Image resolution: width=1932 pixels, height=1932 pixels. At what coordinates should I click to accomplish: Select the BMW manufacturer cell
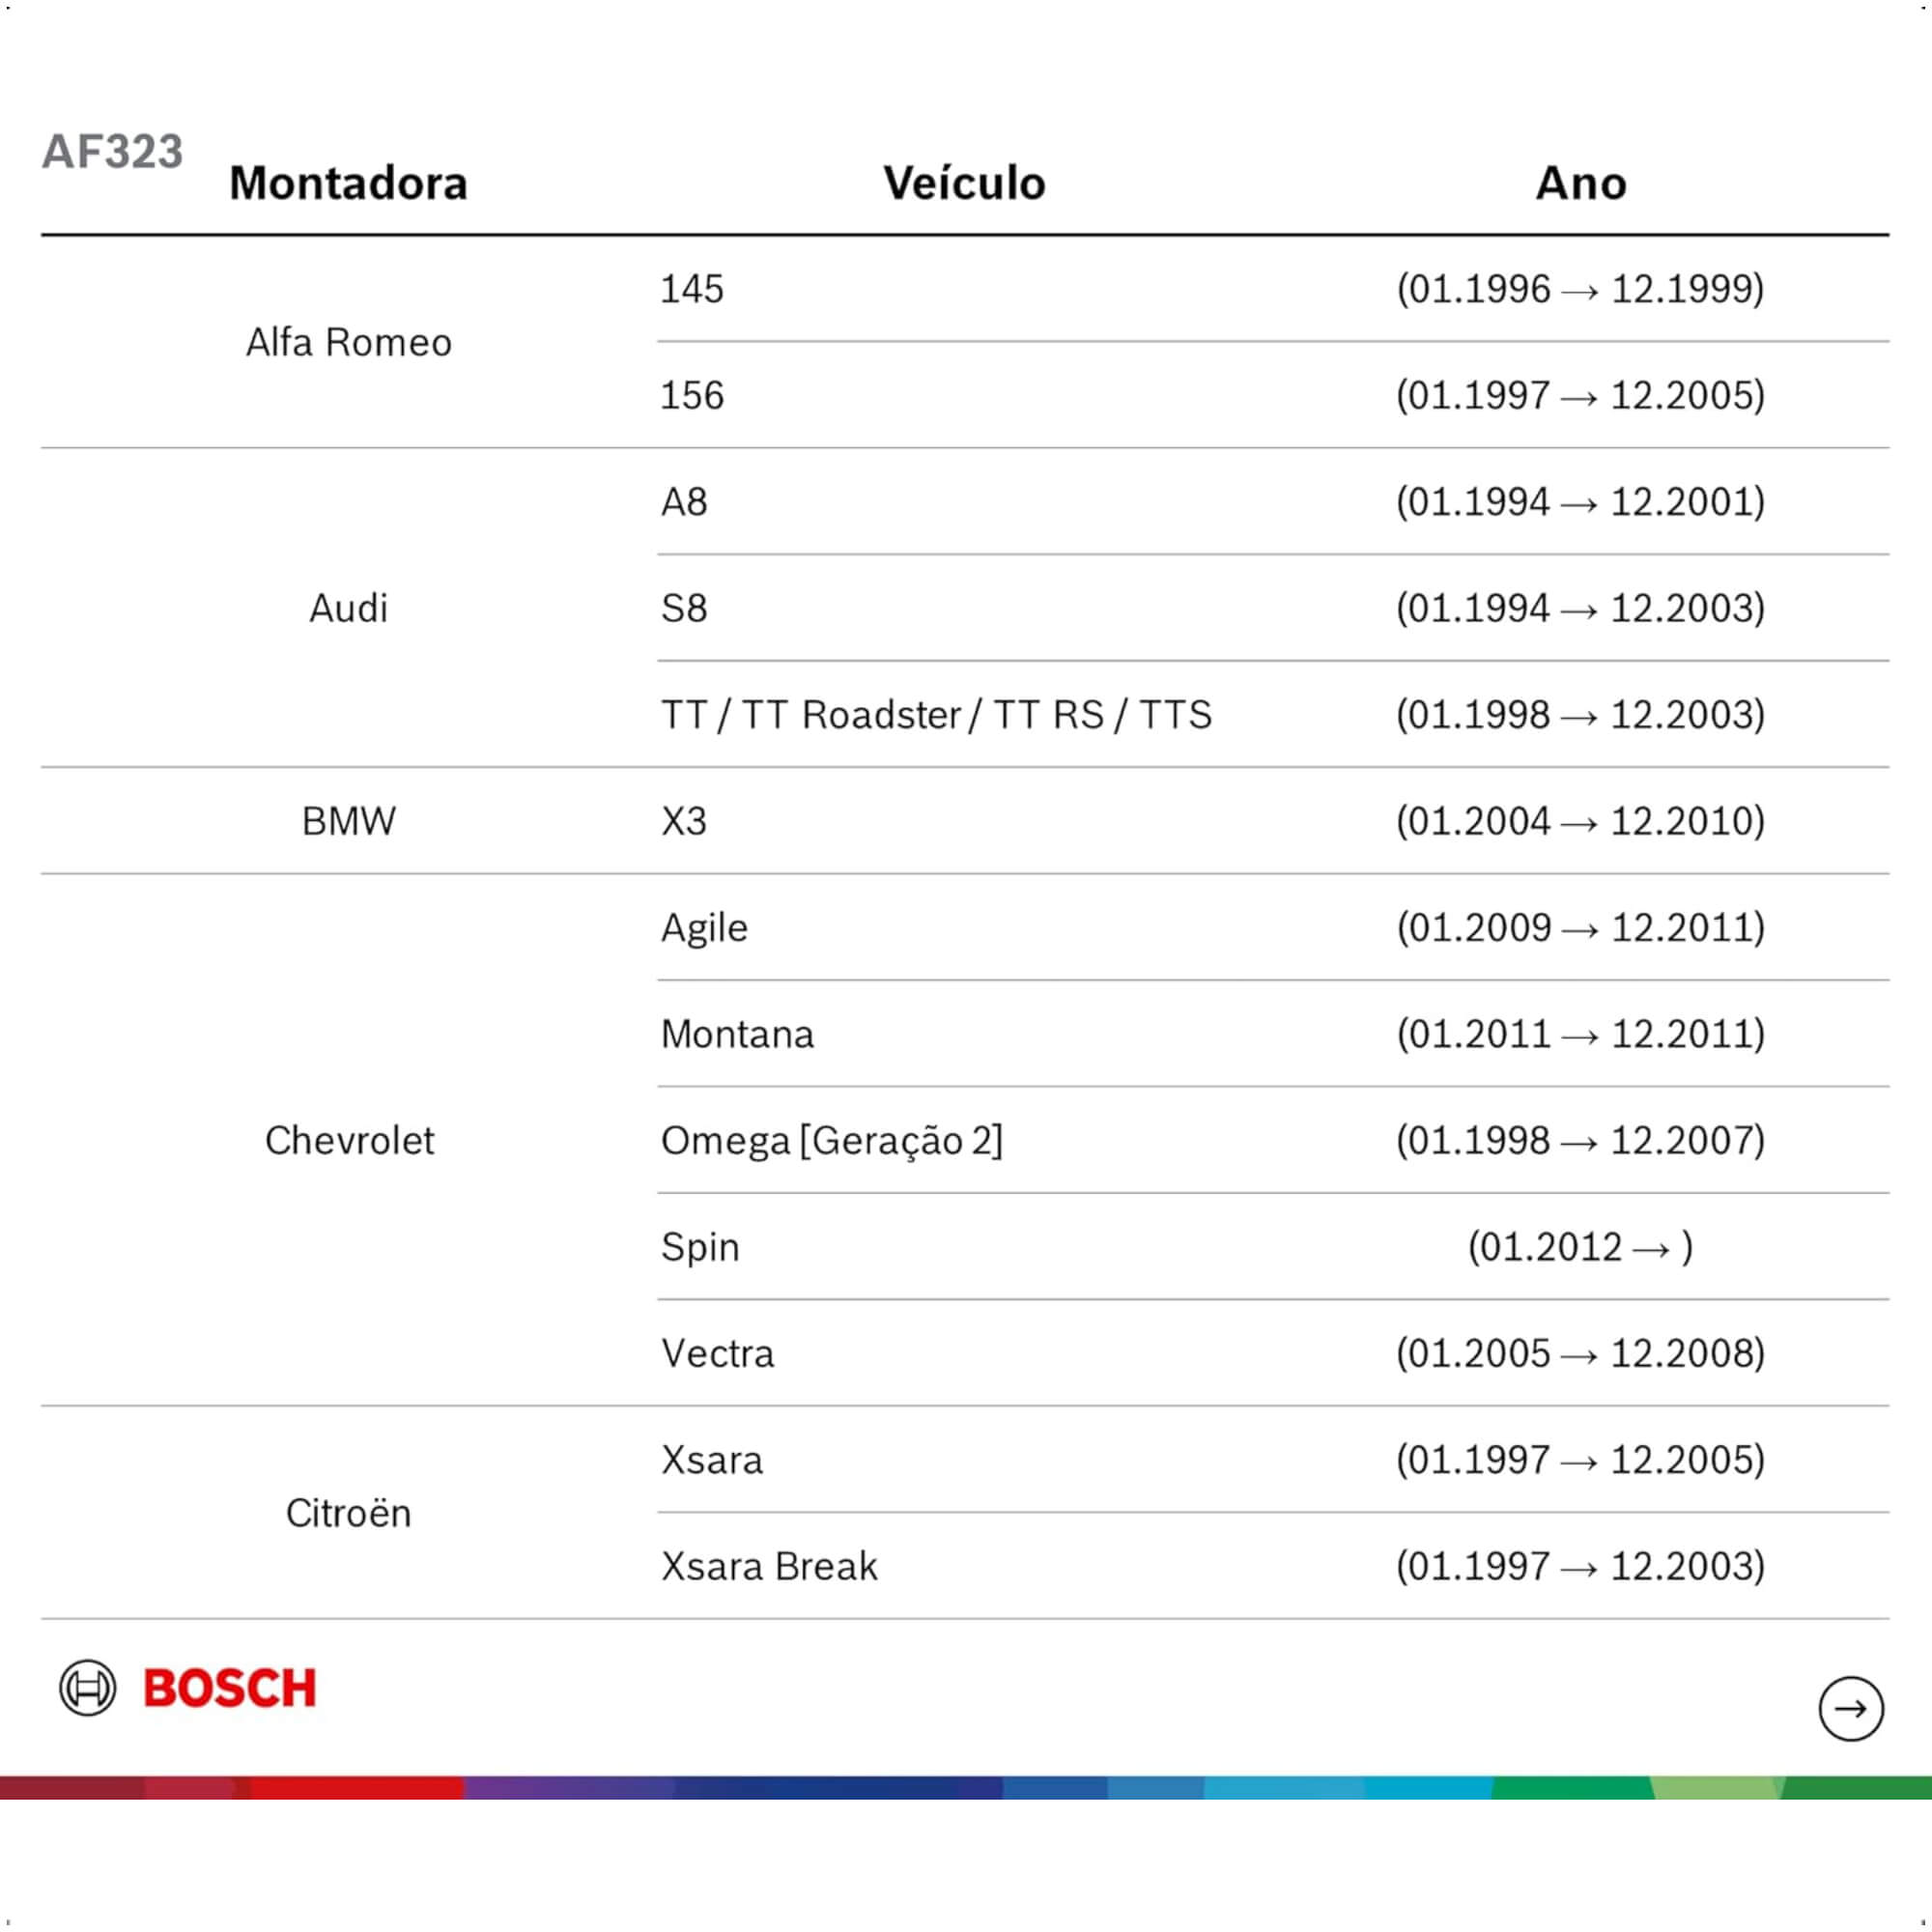pos(348,821)
